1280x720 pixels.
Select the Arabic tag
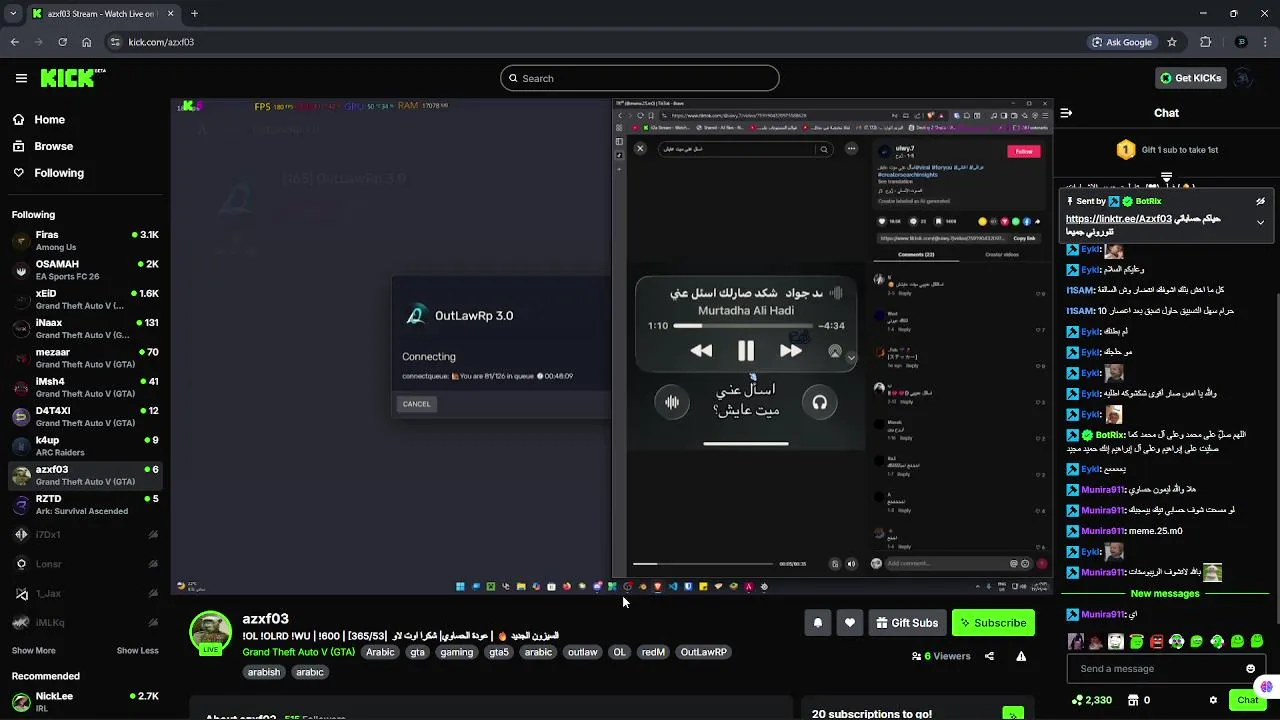click(x=380, y=652)
